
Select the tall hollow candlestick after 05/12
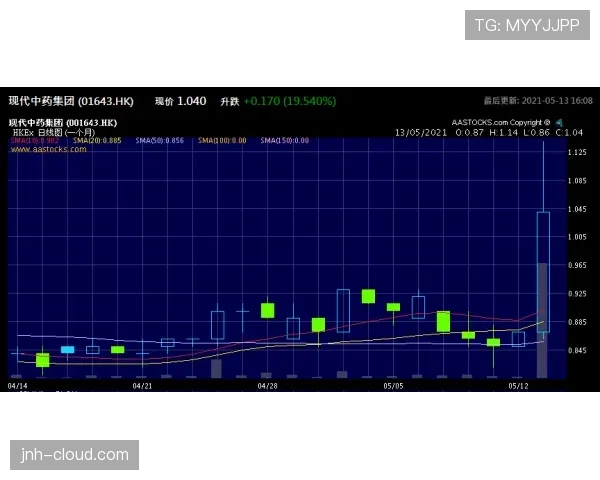point(543,272)
